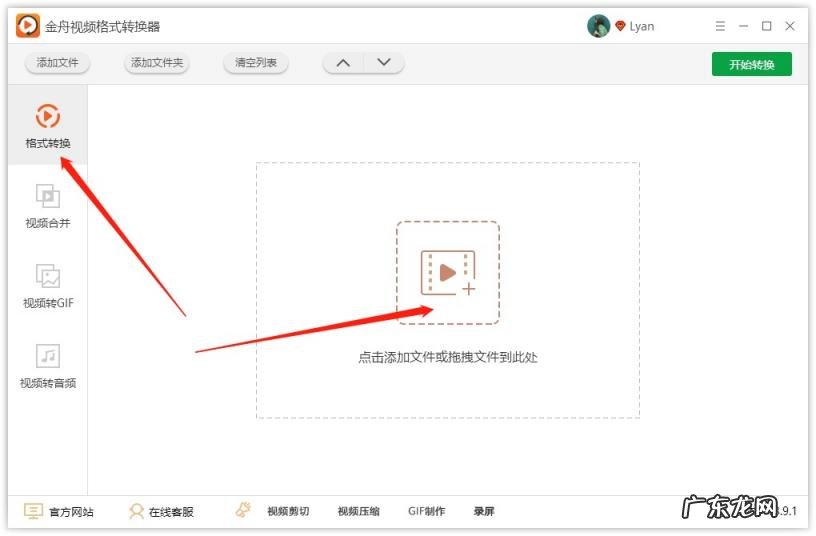Click the tools icon beside 视频剪切
Screen dimensions: 816x536
click(x=243, y=509)
